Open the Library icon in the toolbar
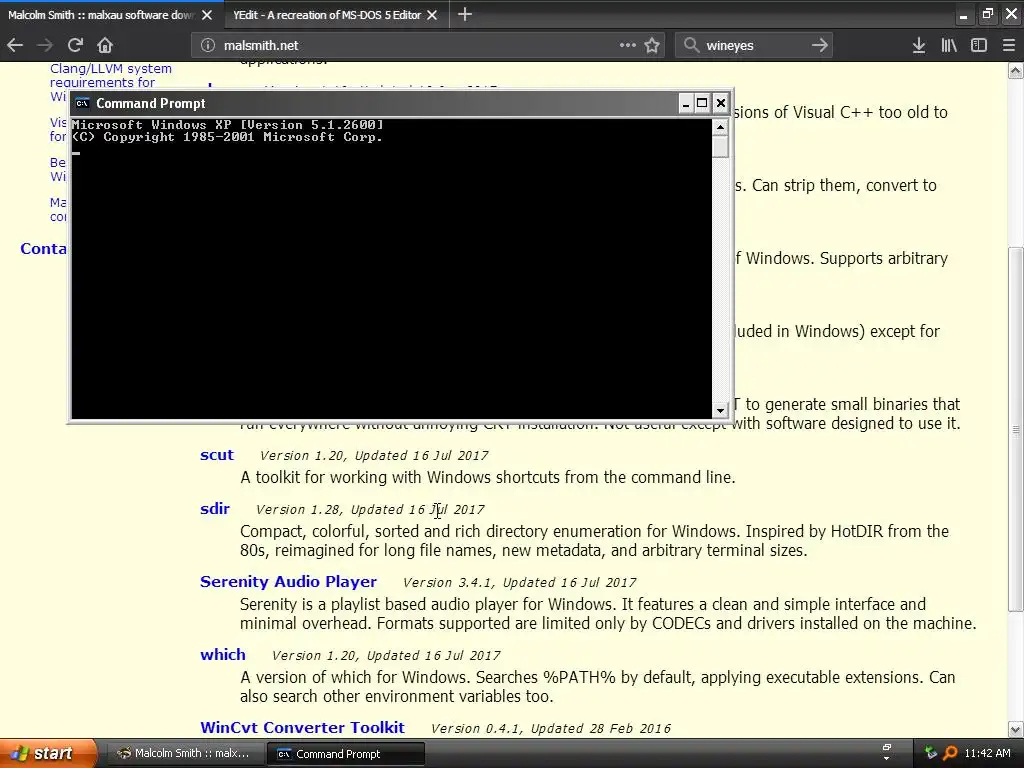The height and width of the screenshot is (768, 1024). [949, 45]
